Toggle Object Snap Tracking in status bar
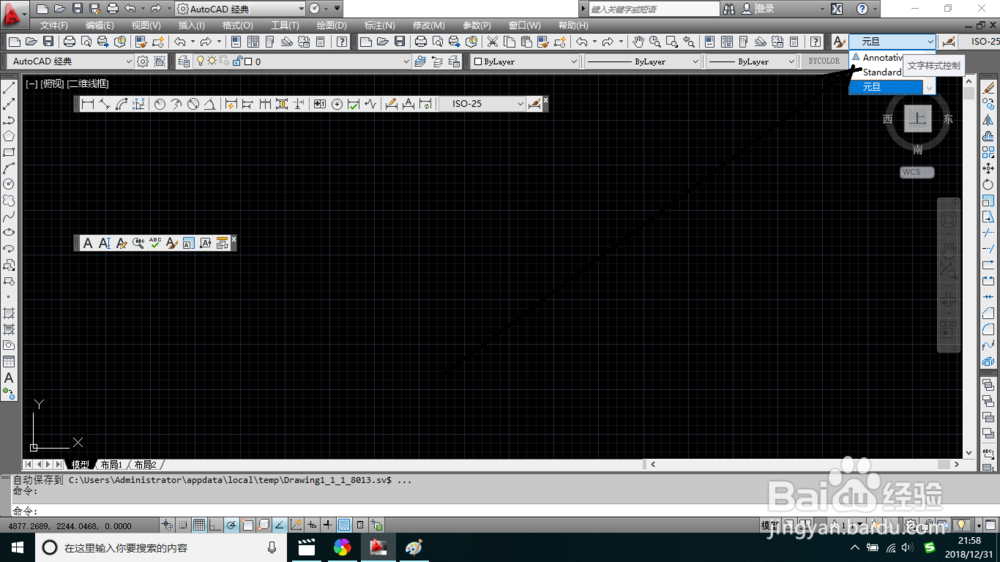This screenshot has width=1000, height=562. (279, 525)
